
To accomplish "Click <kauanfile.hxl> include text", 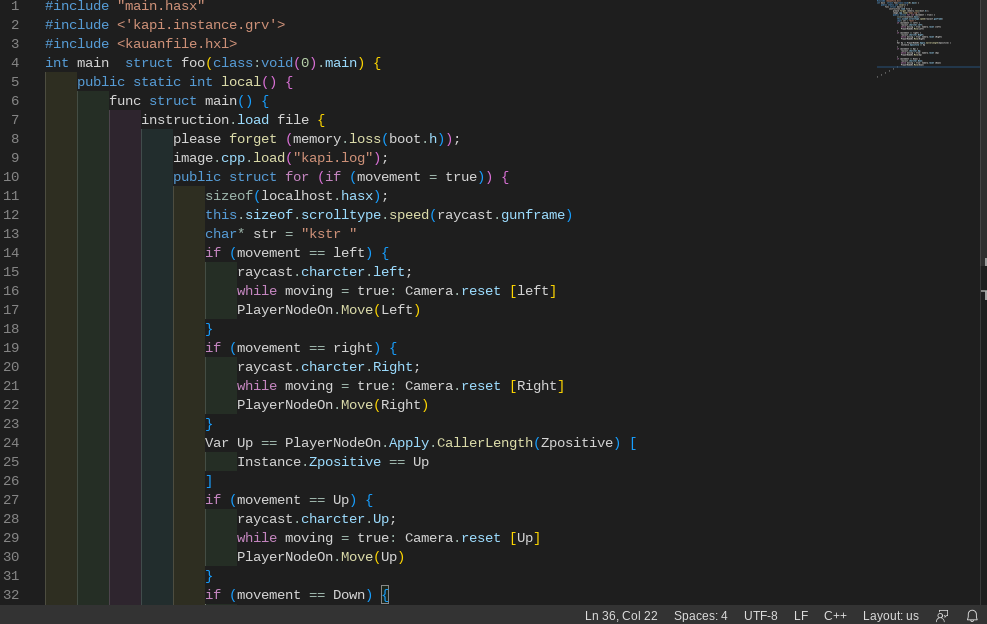I will 177,44.
